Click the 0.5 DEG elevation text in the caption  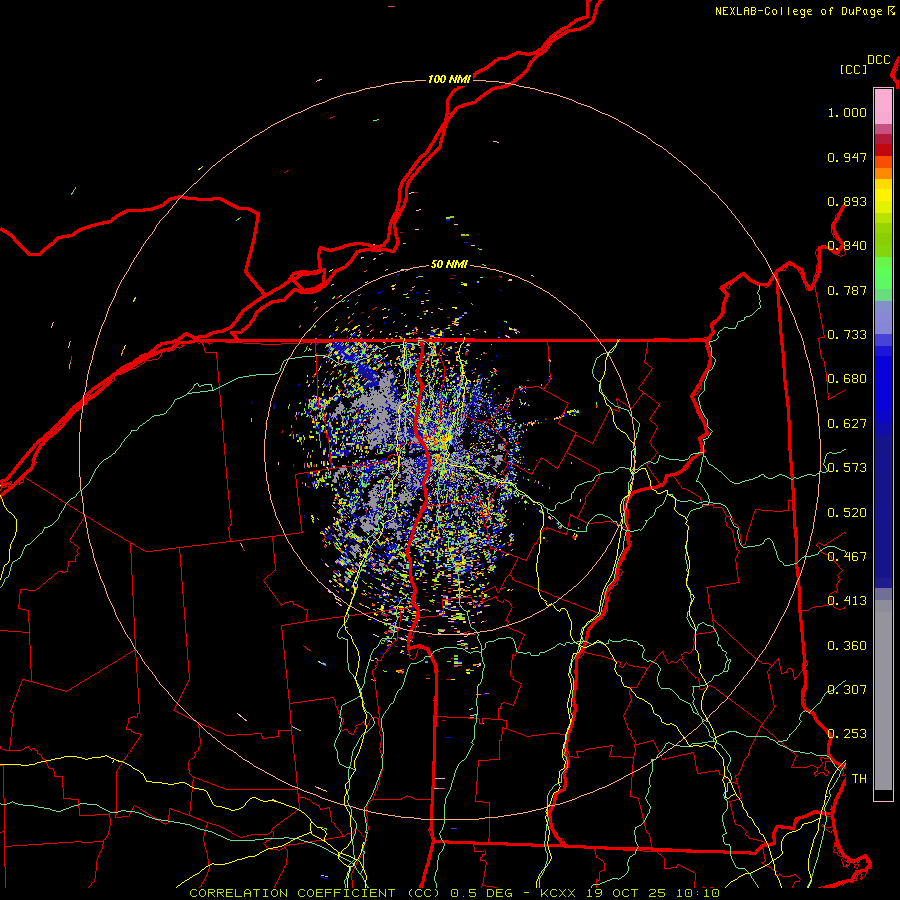click(482, 893)
